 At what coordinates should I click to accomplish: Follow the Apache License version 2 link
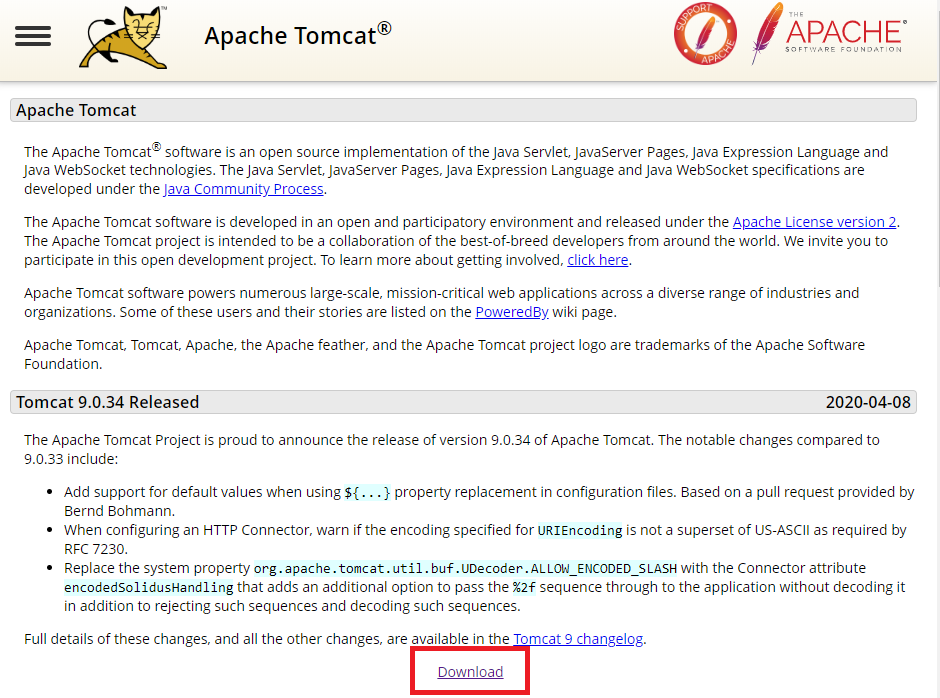[x=814, y=222]
